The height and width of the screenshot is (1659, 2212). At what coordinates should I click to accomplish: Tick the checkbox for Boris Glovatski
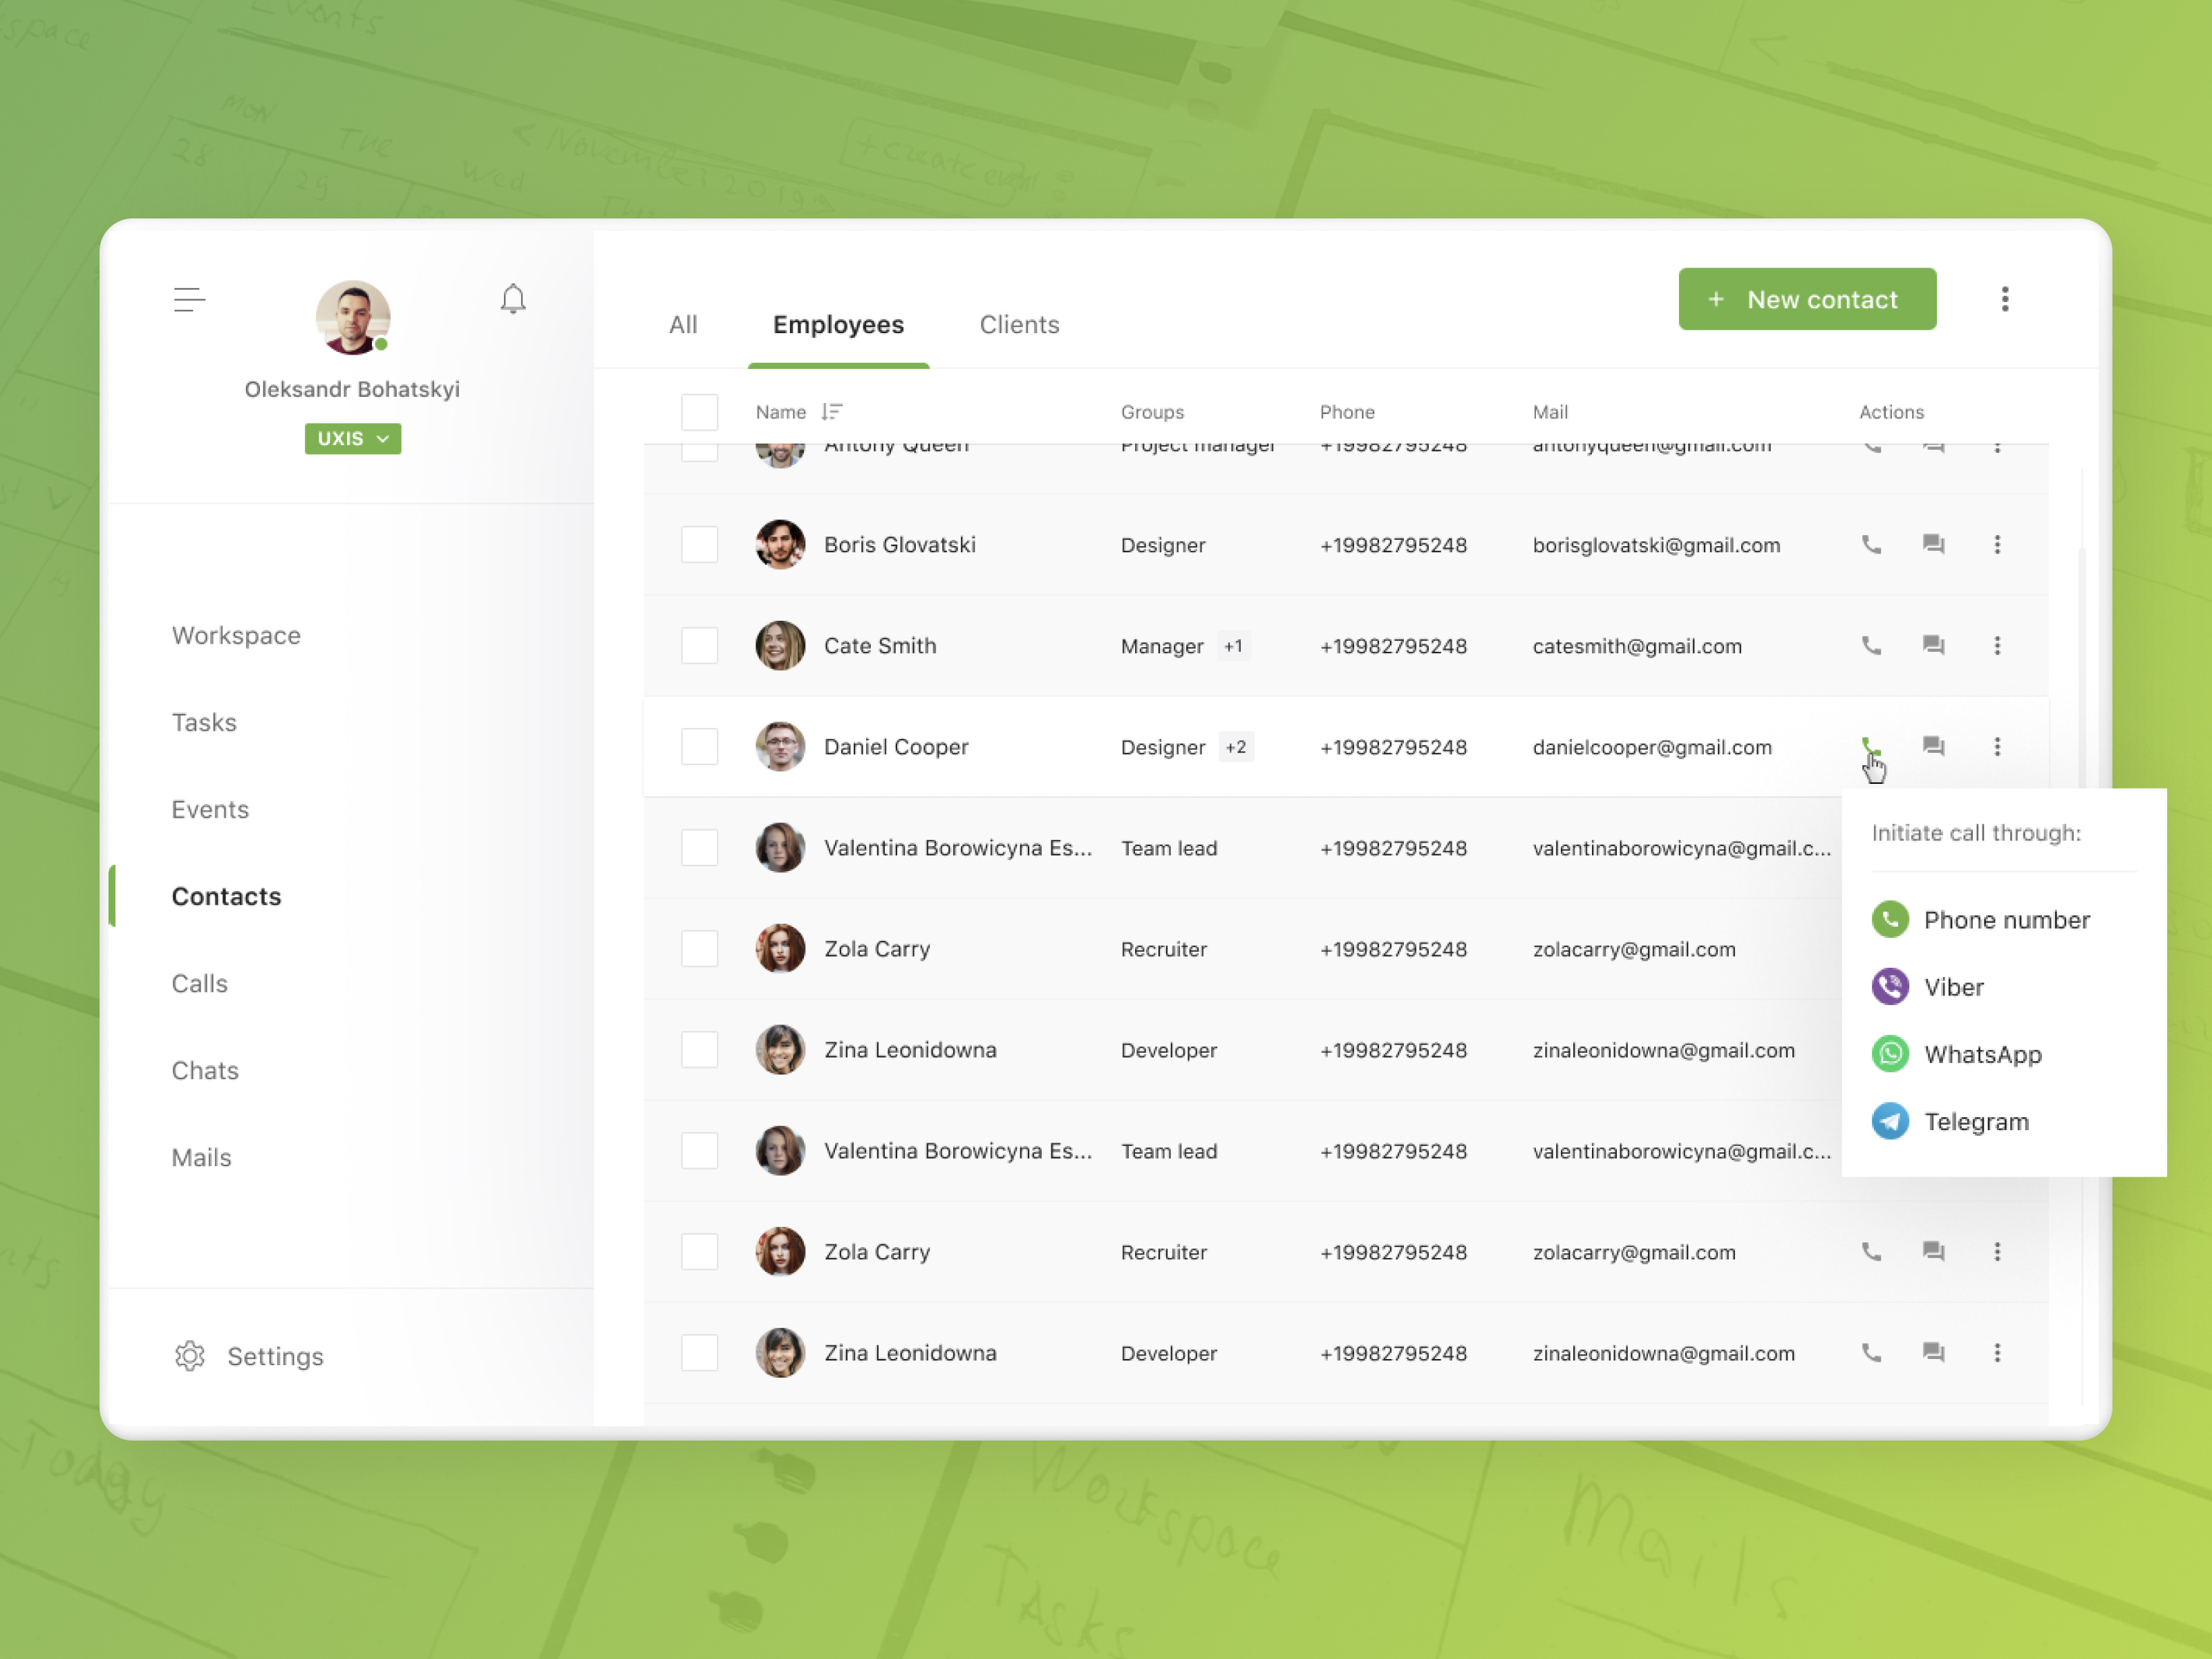[x=699, y=545]
